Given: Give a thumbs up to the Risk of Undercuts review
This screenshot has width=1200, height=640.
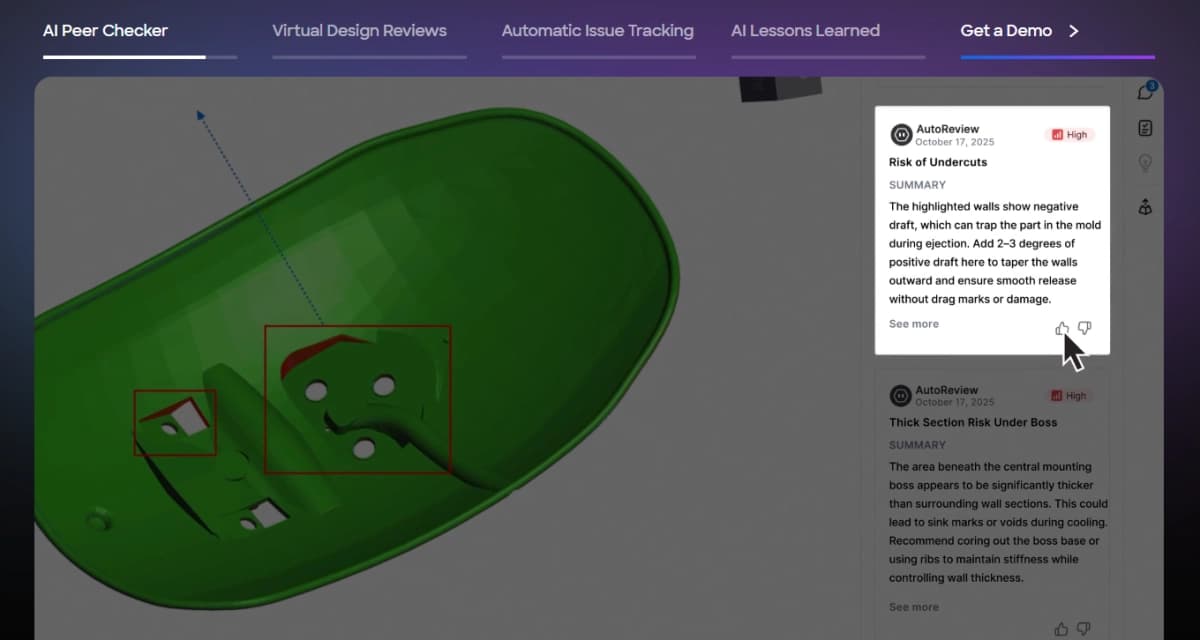Looking at the screenshot, I should tap(1062, 327).
